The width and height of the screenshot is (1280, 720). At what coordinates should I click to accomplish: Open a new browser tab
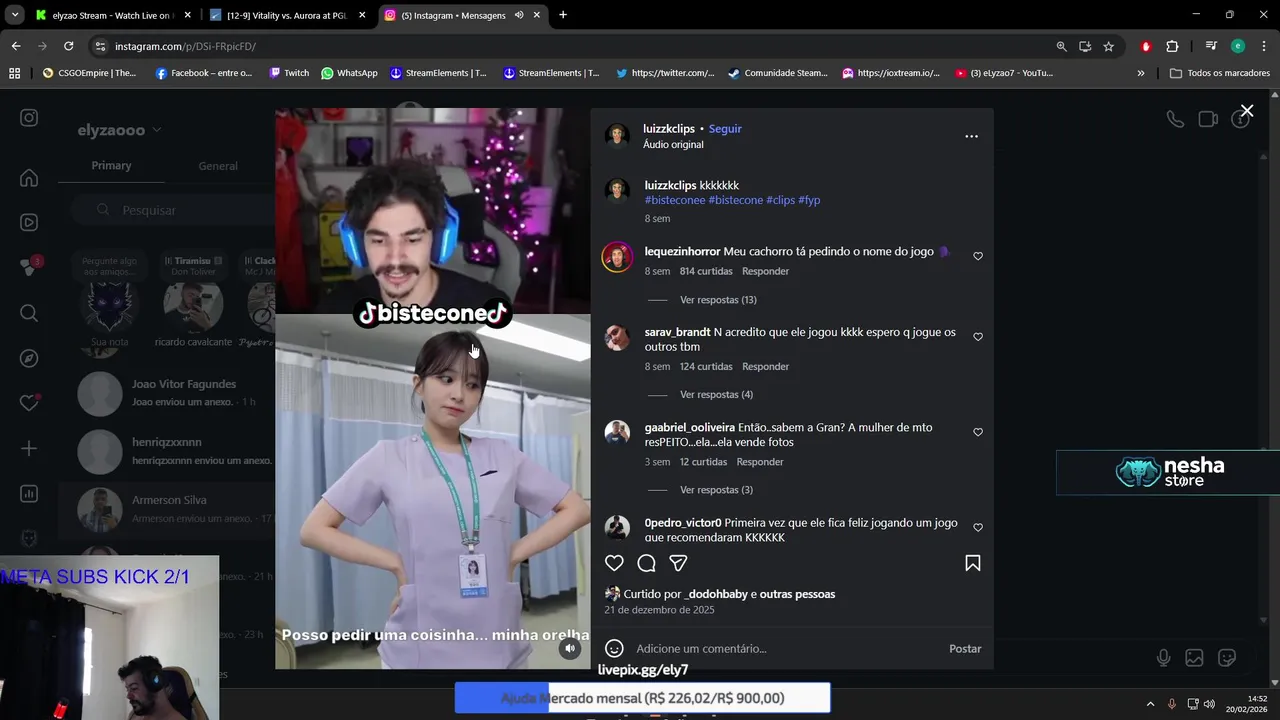click(x=563, y=15)
